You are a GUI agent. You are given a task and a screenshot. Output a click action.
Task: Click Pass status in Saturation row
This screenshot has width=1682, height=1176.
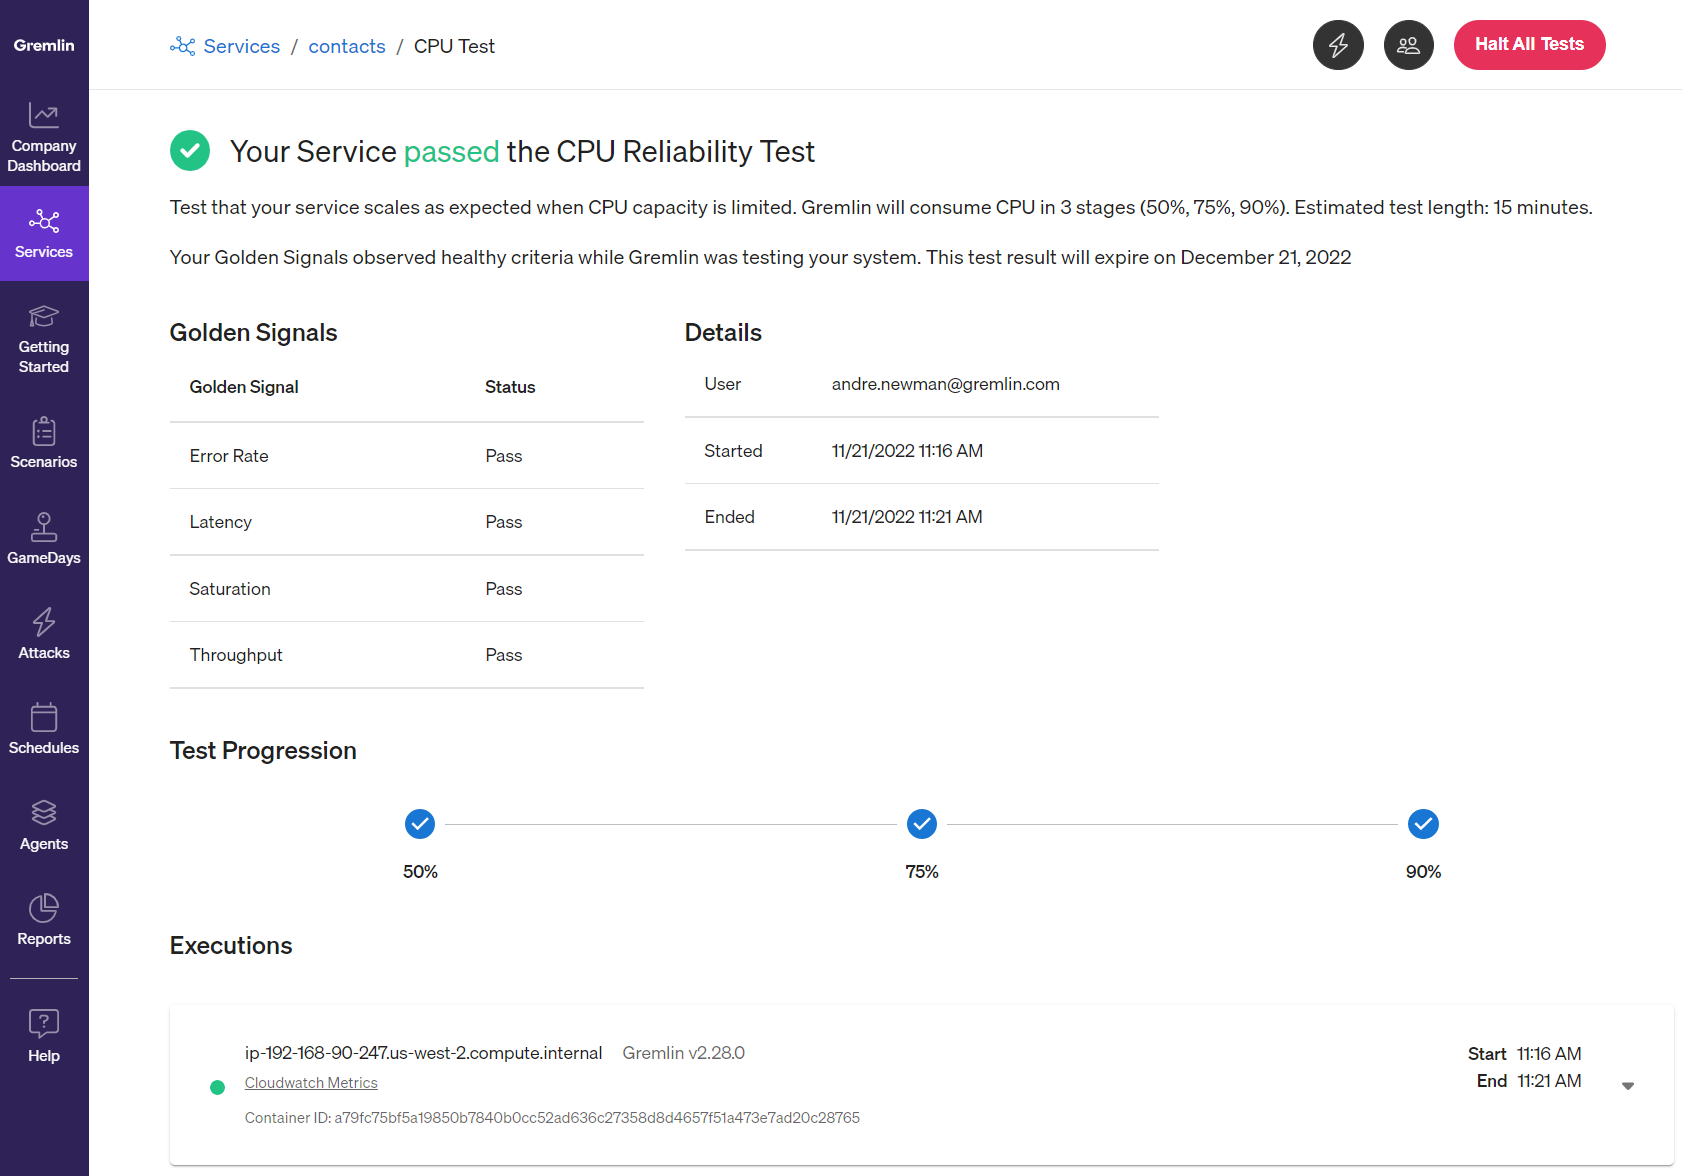[x=504, y=589]
